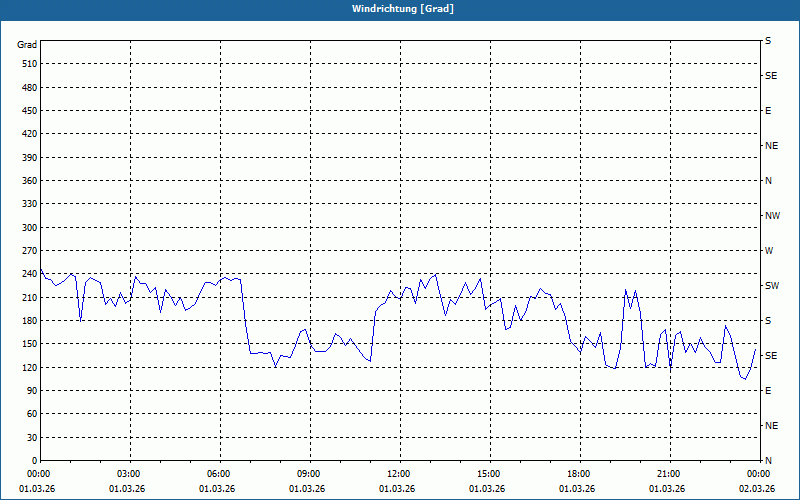
Task: Select the 15:00 time label
Action: click(490, 474)
